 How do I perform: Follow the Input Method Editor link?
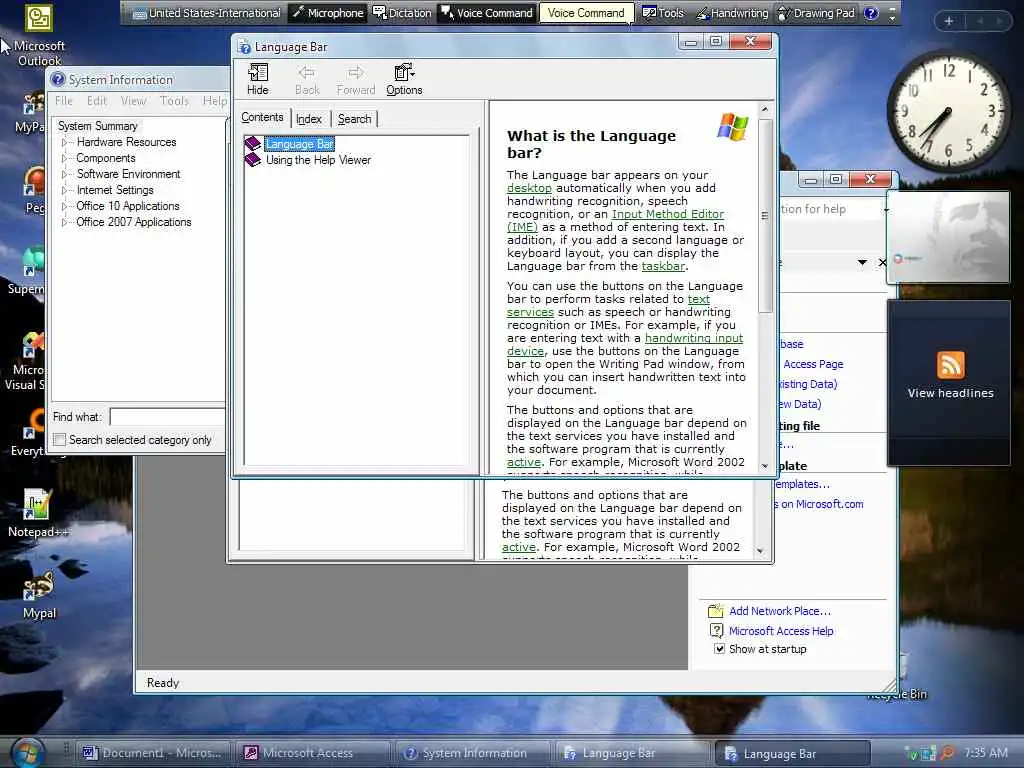coord(667,214)
